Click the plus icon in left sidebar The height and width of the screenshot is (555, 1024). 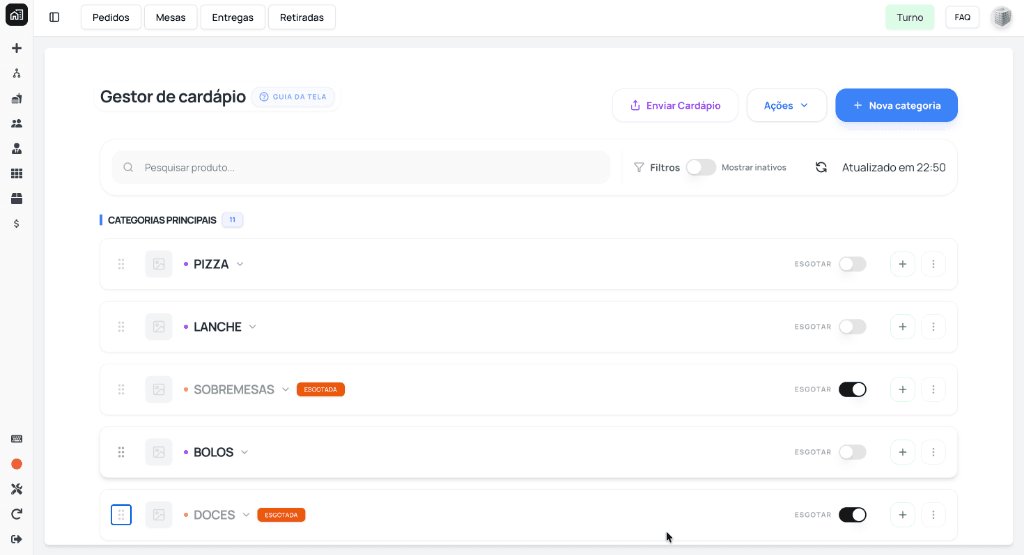pyautogui.click(x=17, y=48)
